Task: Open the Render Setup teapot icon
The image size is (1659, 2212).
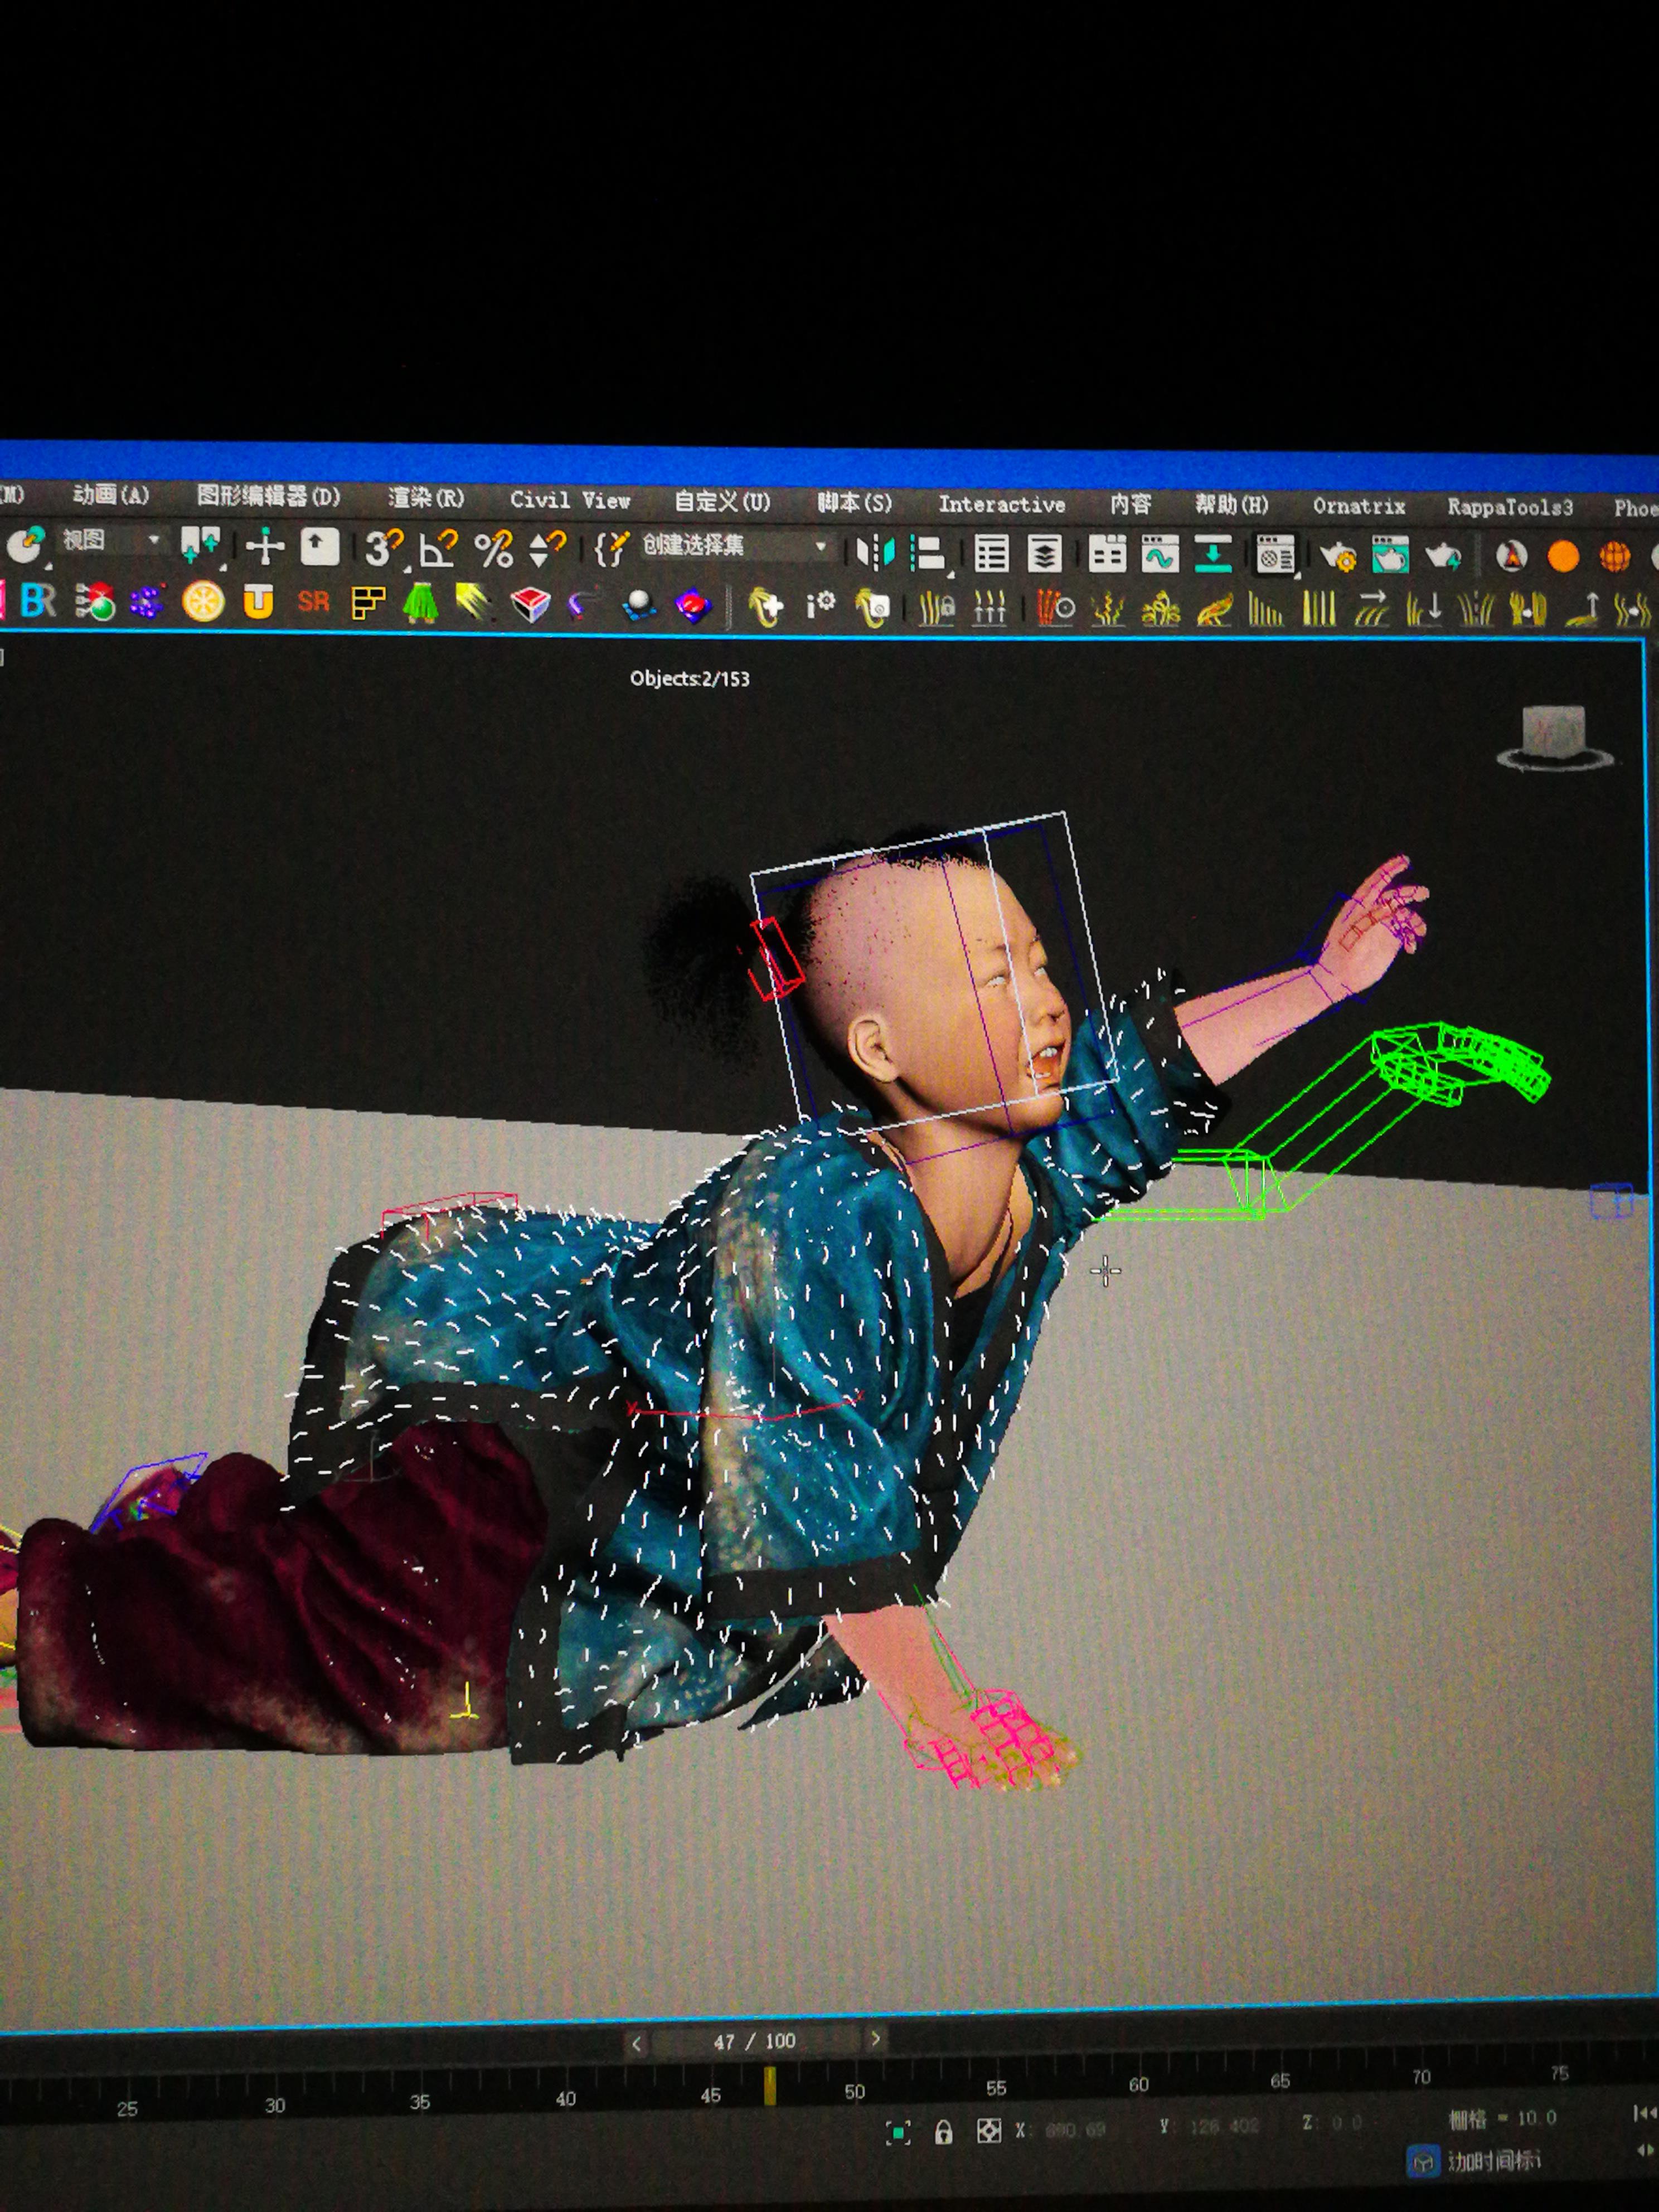Action: (1338, 556)
